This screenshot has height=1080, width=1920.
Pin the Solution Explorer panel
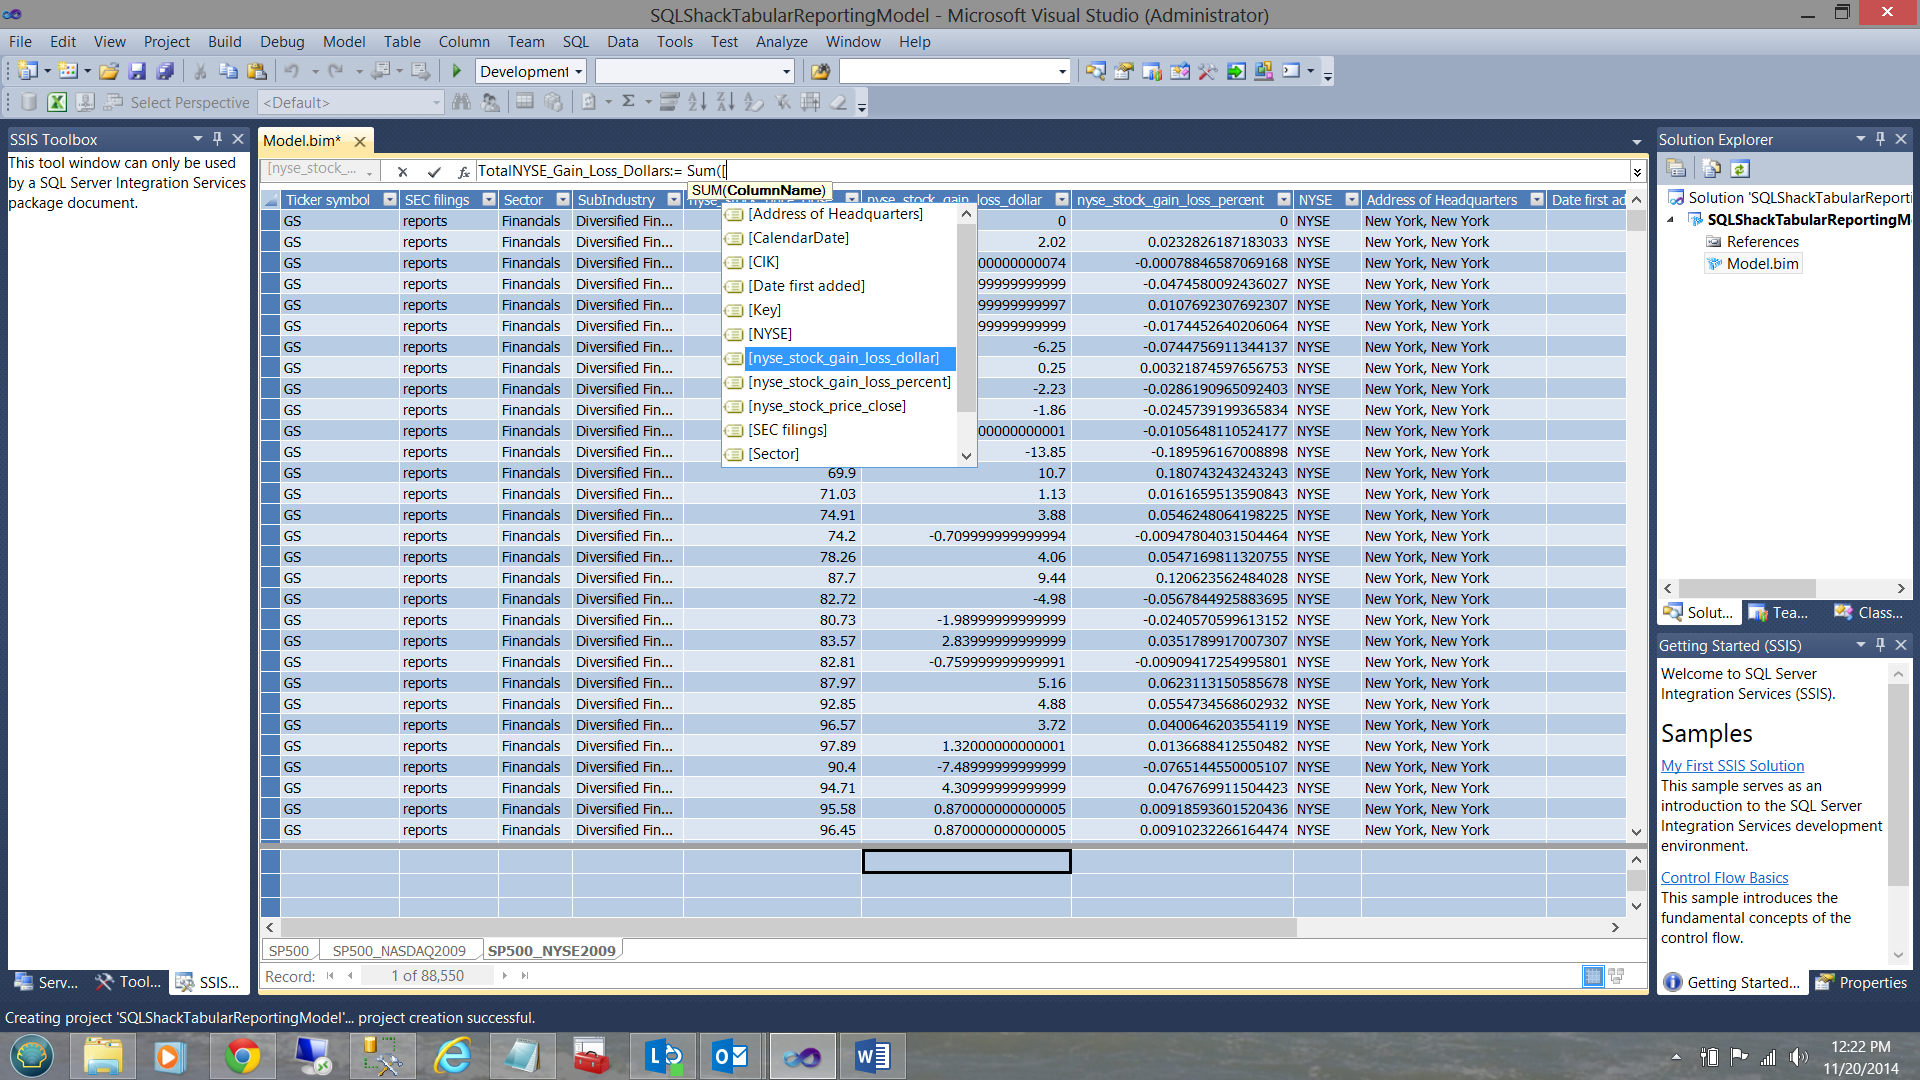coord(1880,139)
